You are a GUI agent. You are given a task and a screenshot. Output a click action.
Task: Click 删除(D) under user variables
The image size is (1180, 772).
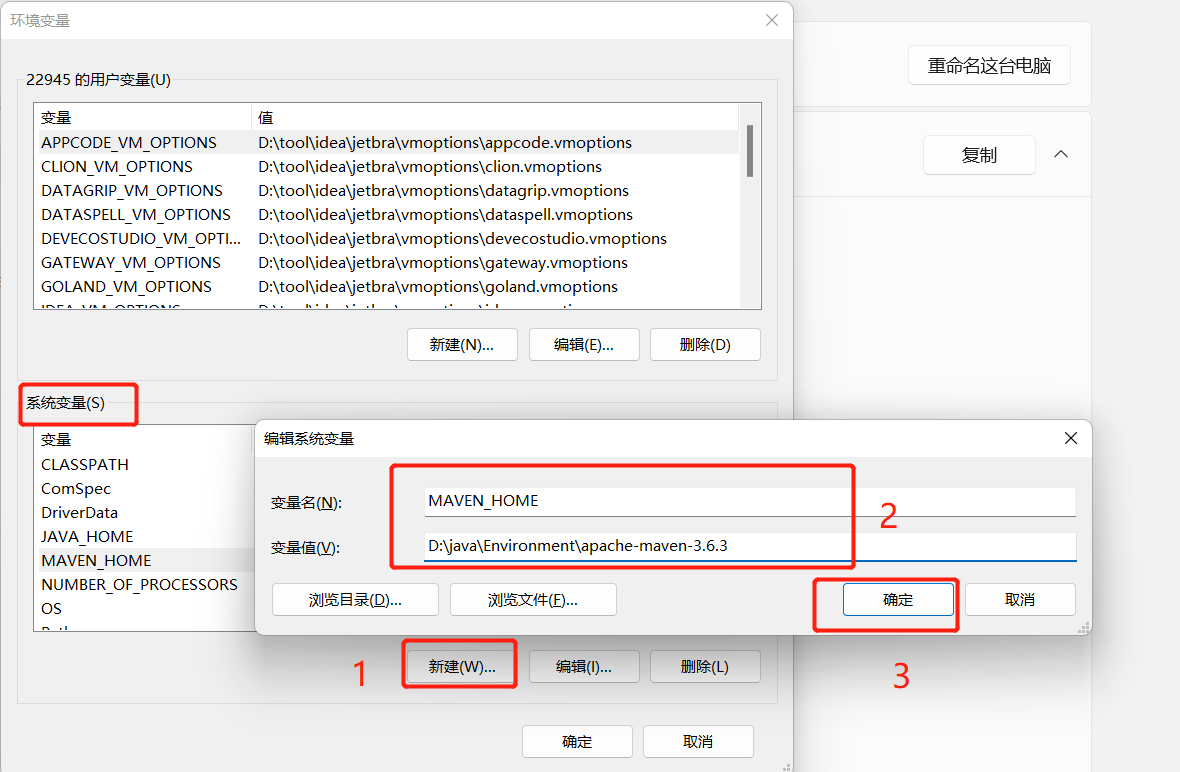pos(705,345)
